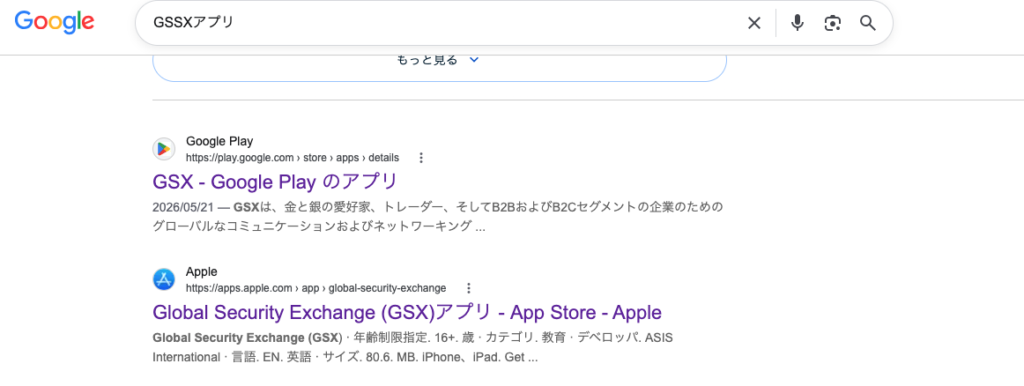
Task: Click the play.google.com URL breadcrumb
Action: tap(293, 157)
